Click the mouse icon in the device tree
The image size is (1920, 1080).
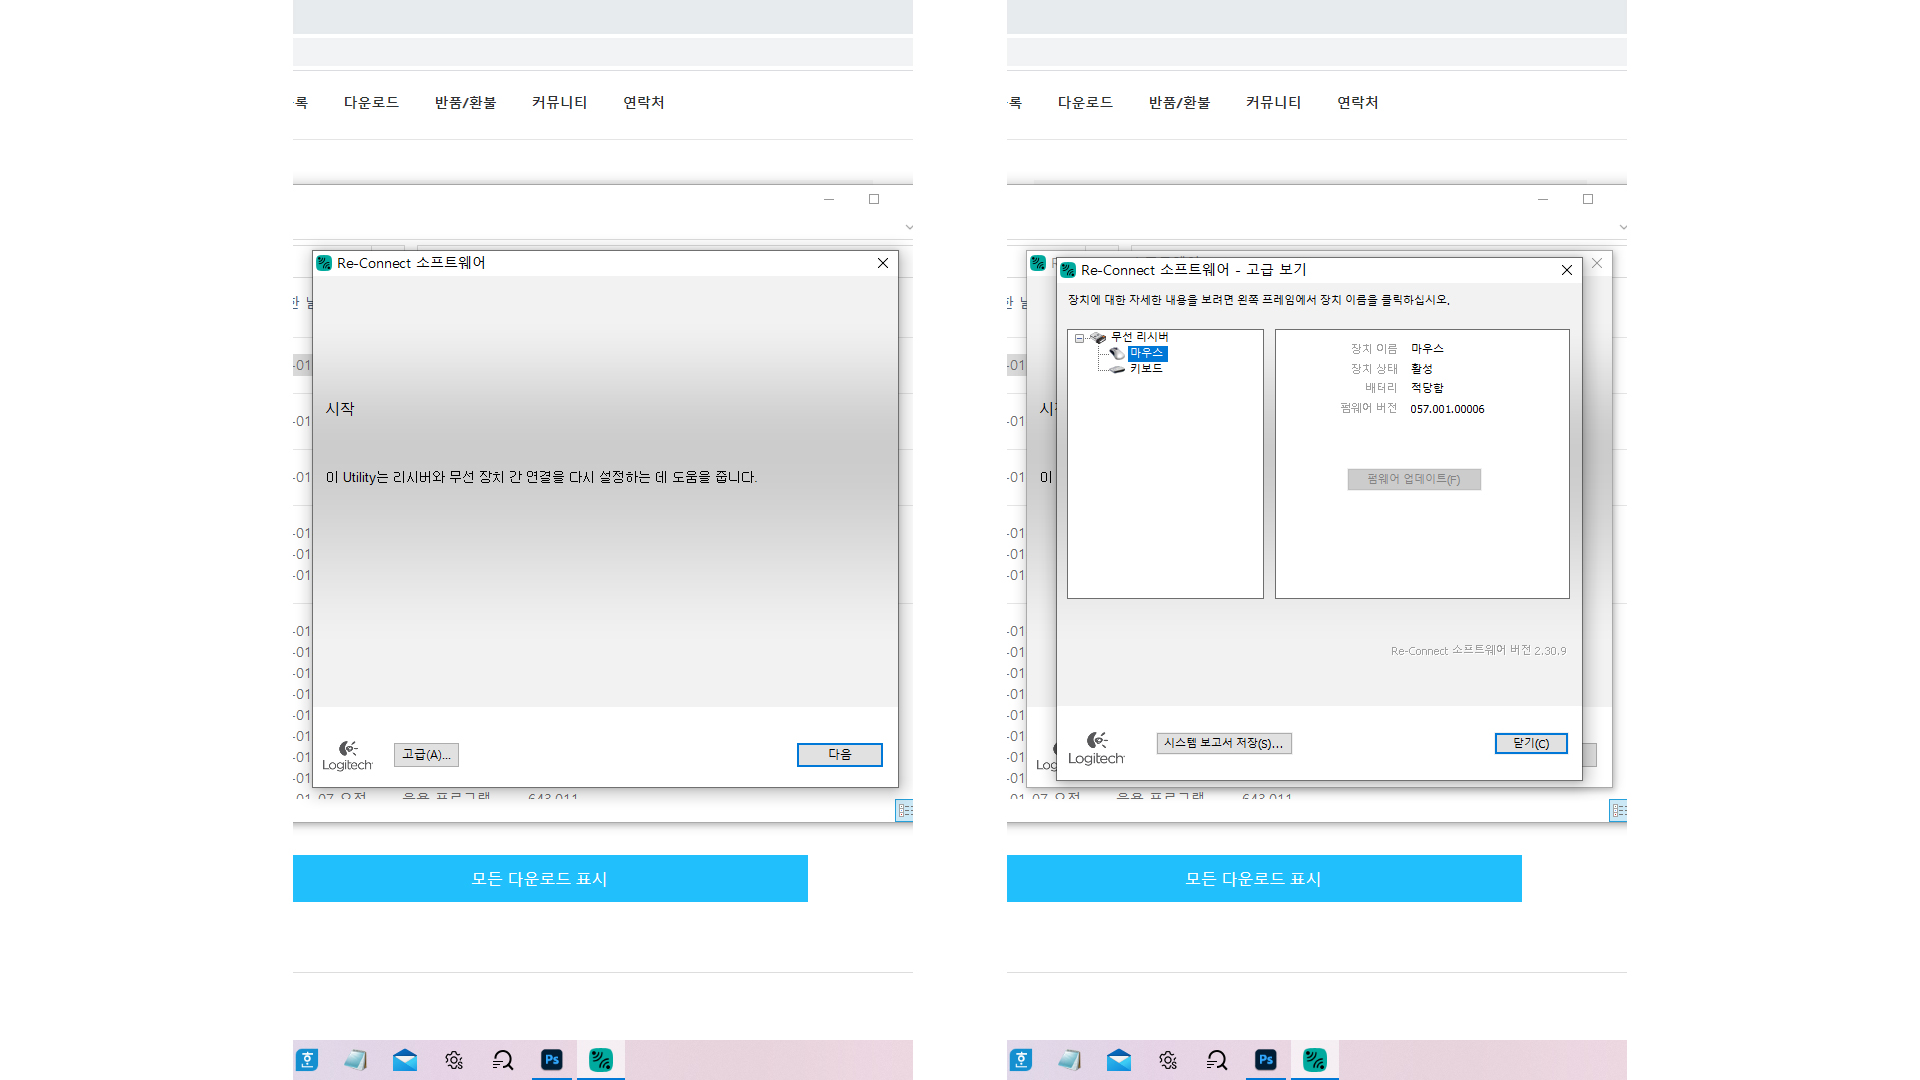tap(1117, 353)
